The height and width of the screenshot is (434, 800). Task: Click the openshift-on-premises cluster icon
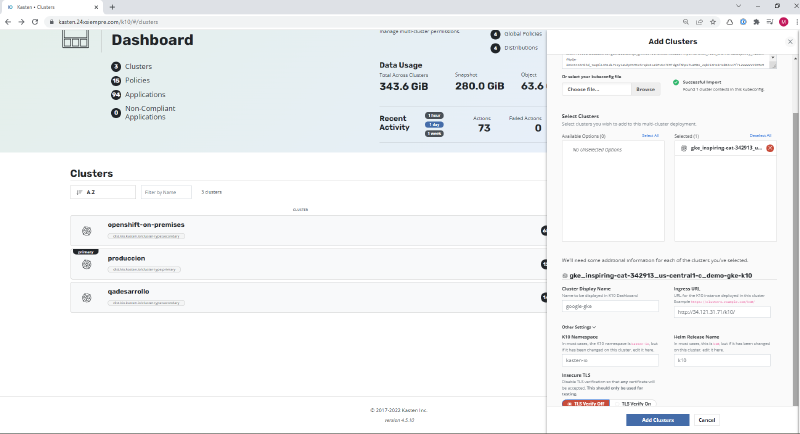[x=87, y=231]
